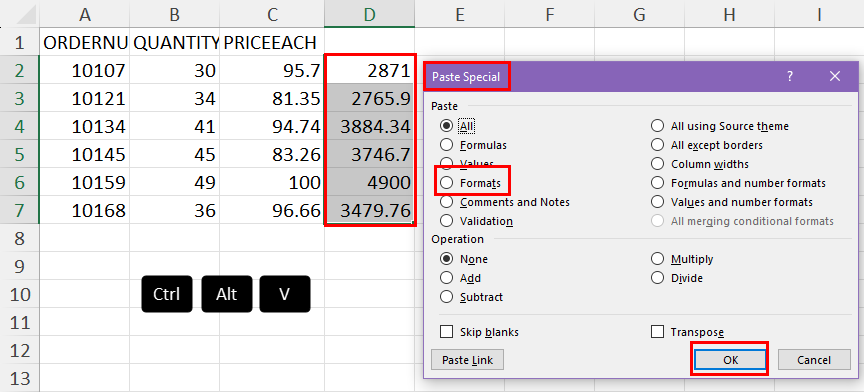Screen dimensions: 864x392
Task: Select column B header
Action: [x=175, y=14]
